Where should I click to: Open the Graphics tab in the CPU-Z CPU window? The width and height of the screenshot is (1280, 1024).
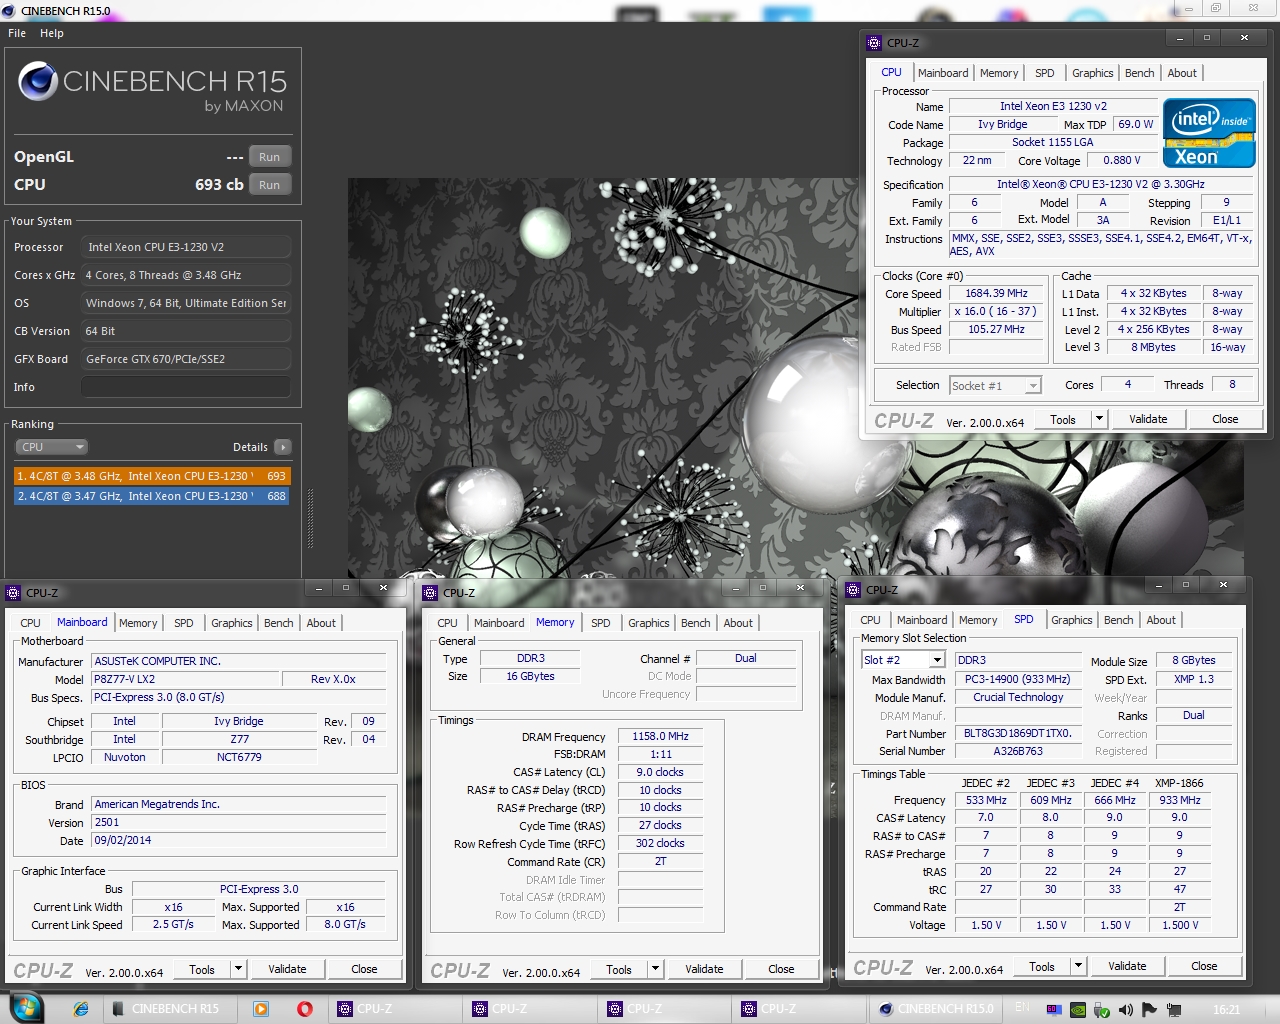(x=1092, y=73)
